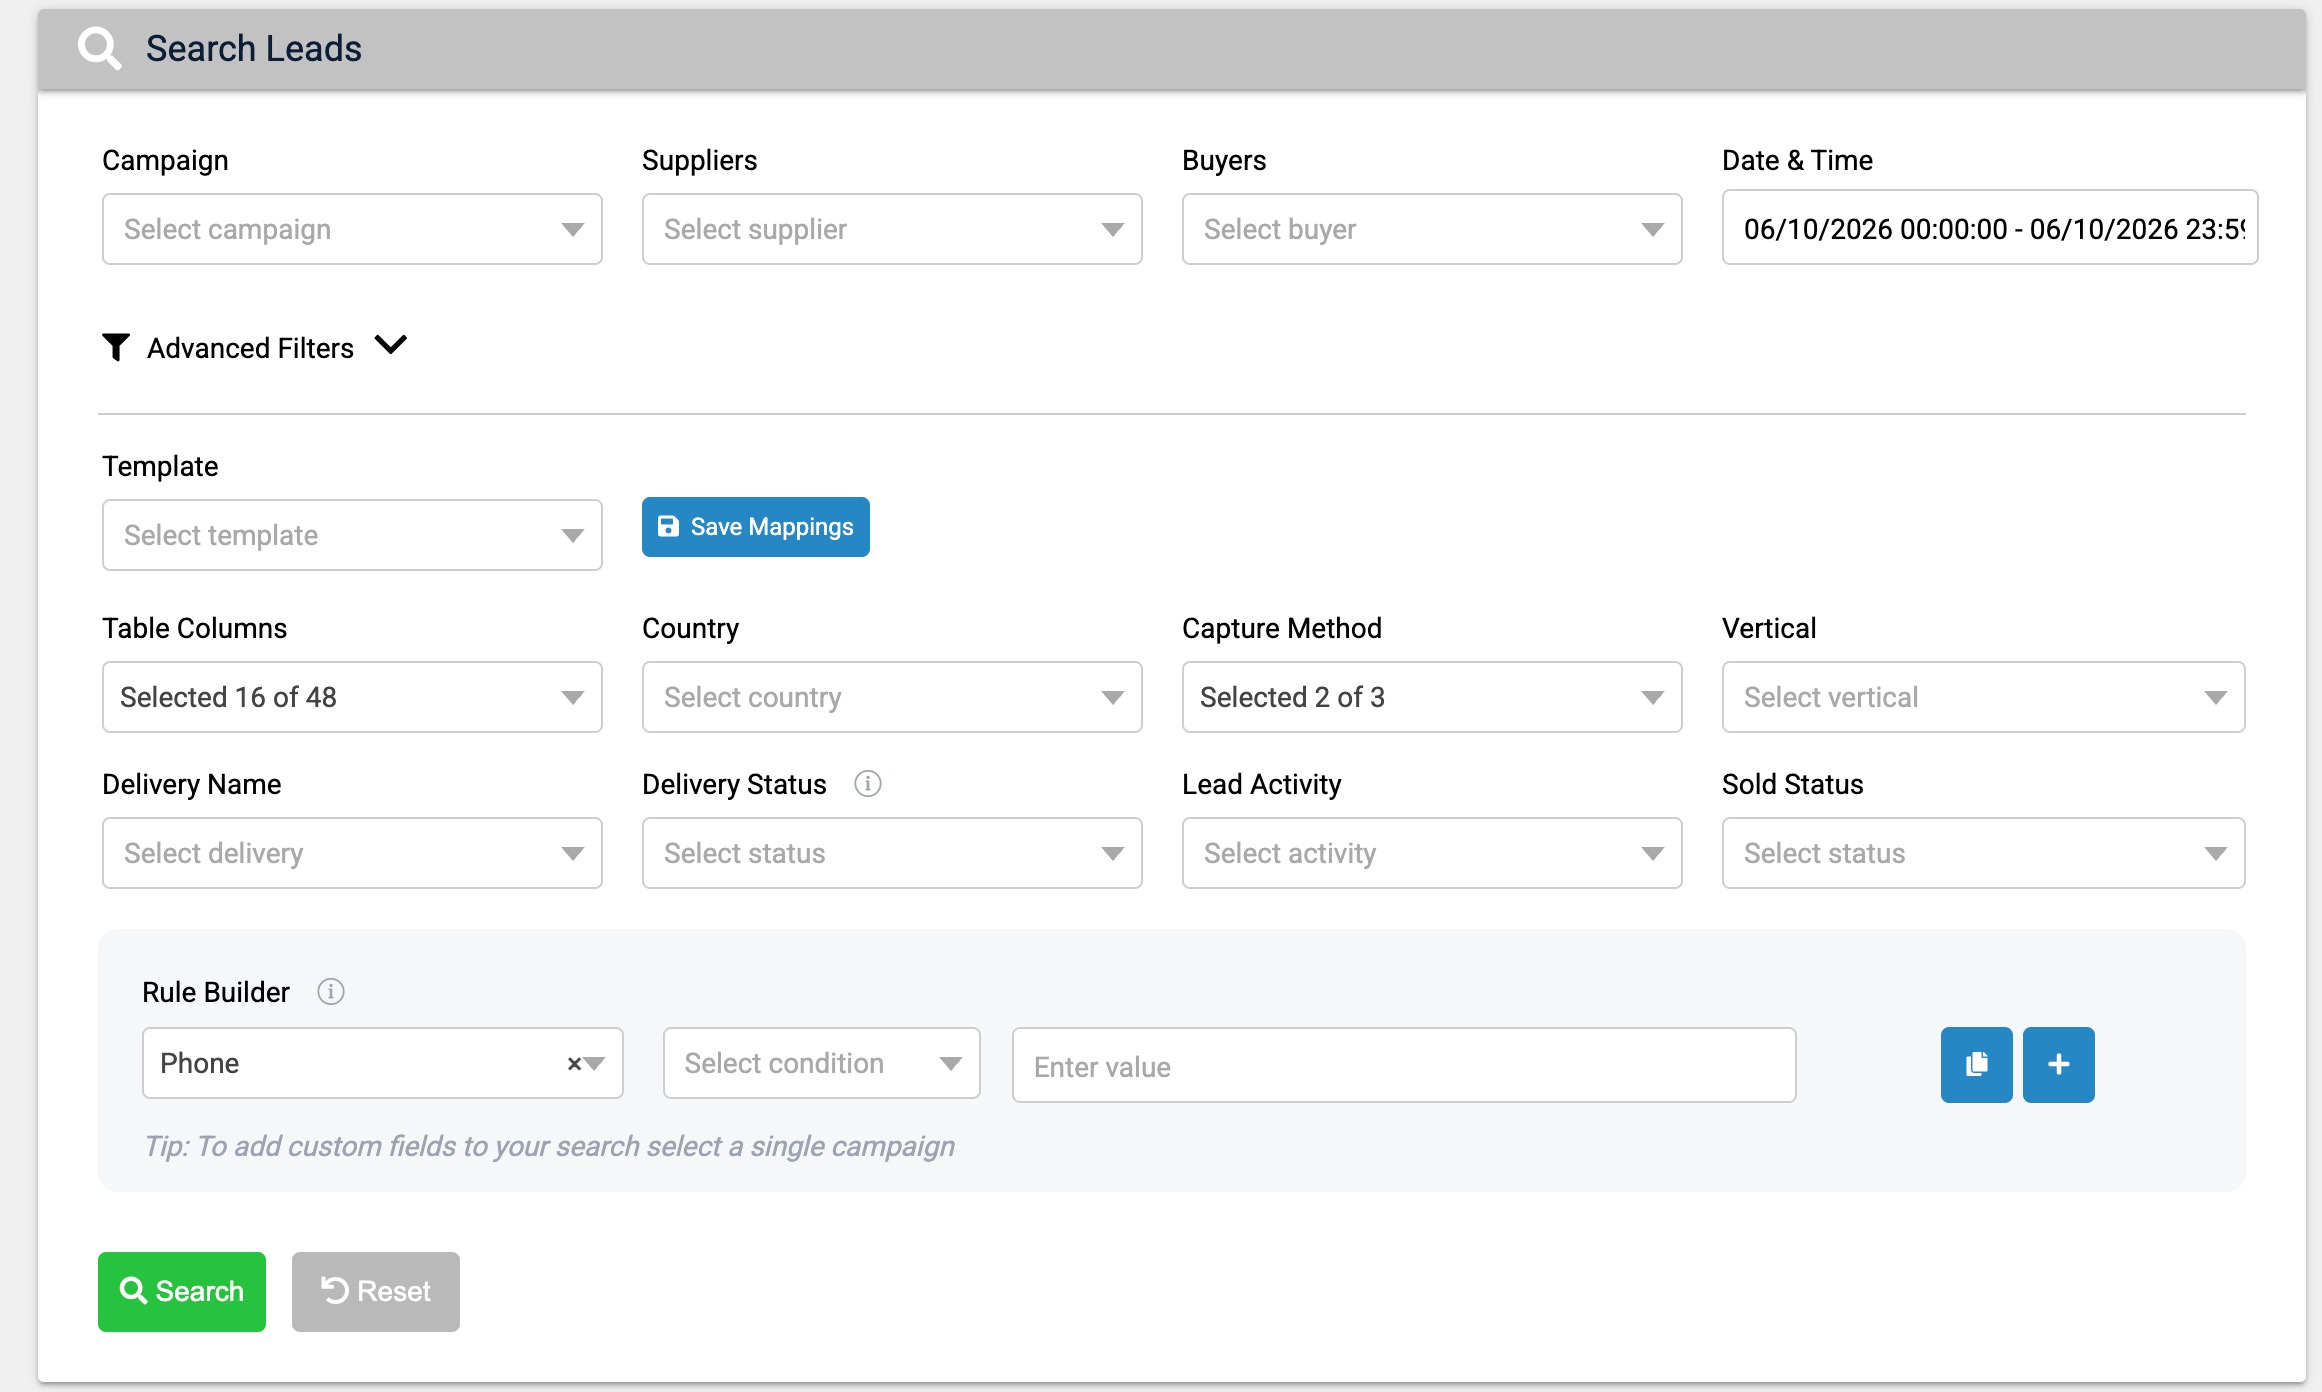Collapse the Advanced Filters chevron
Screen dimensions: 2322x1392
pyautogui.click(x=390, y=345)
